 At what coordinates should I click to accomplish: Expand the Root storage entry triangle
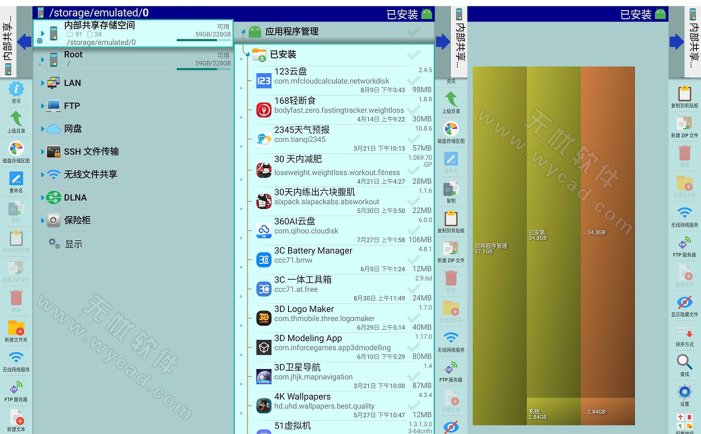(42, 59)
